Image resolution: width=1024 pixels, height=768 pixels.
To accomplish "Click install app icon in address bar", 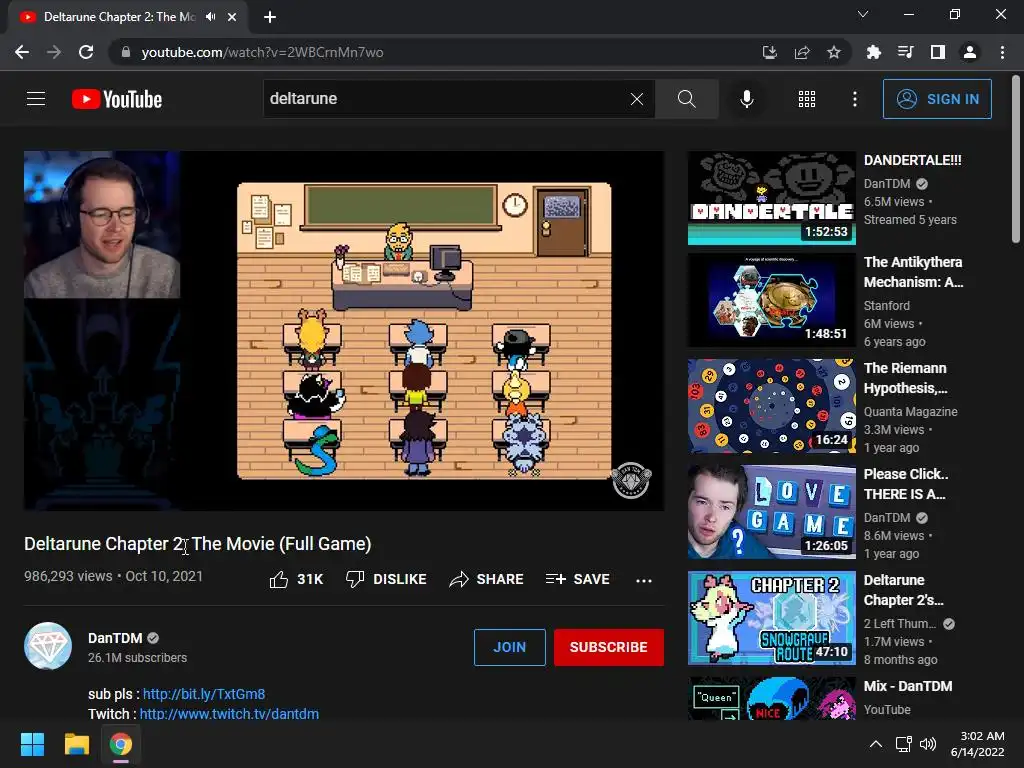I will [x=769, y=52].
